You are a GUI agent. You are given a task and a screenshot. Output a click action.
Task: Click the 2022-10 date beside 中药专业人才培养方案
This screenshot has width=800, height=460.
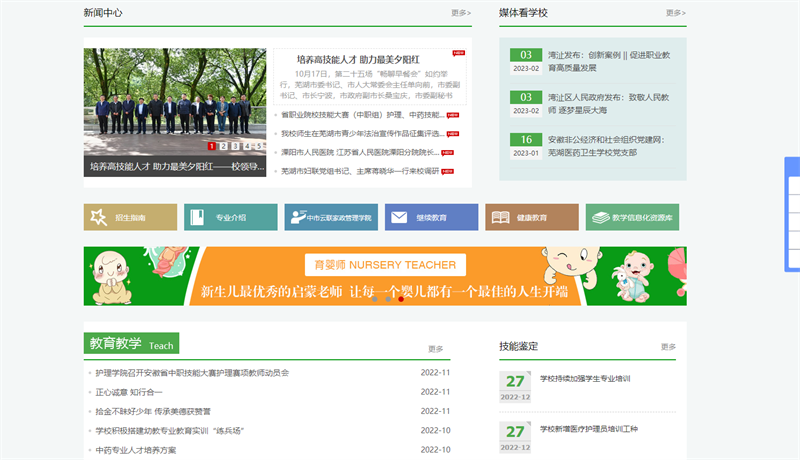[435, 450]
